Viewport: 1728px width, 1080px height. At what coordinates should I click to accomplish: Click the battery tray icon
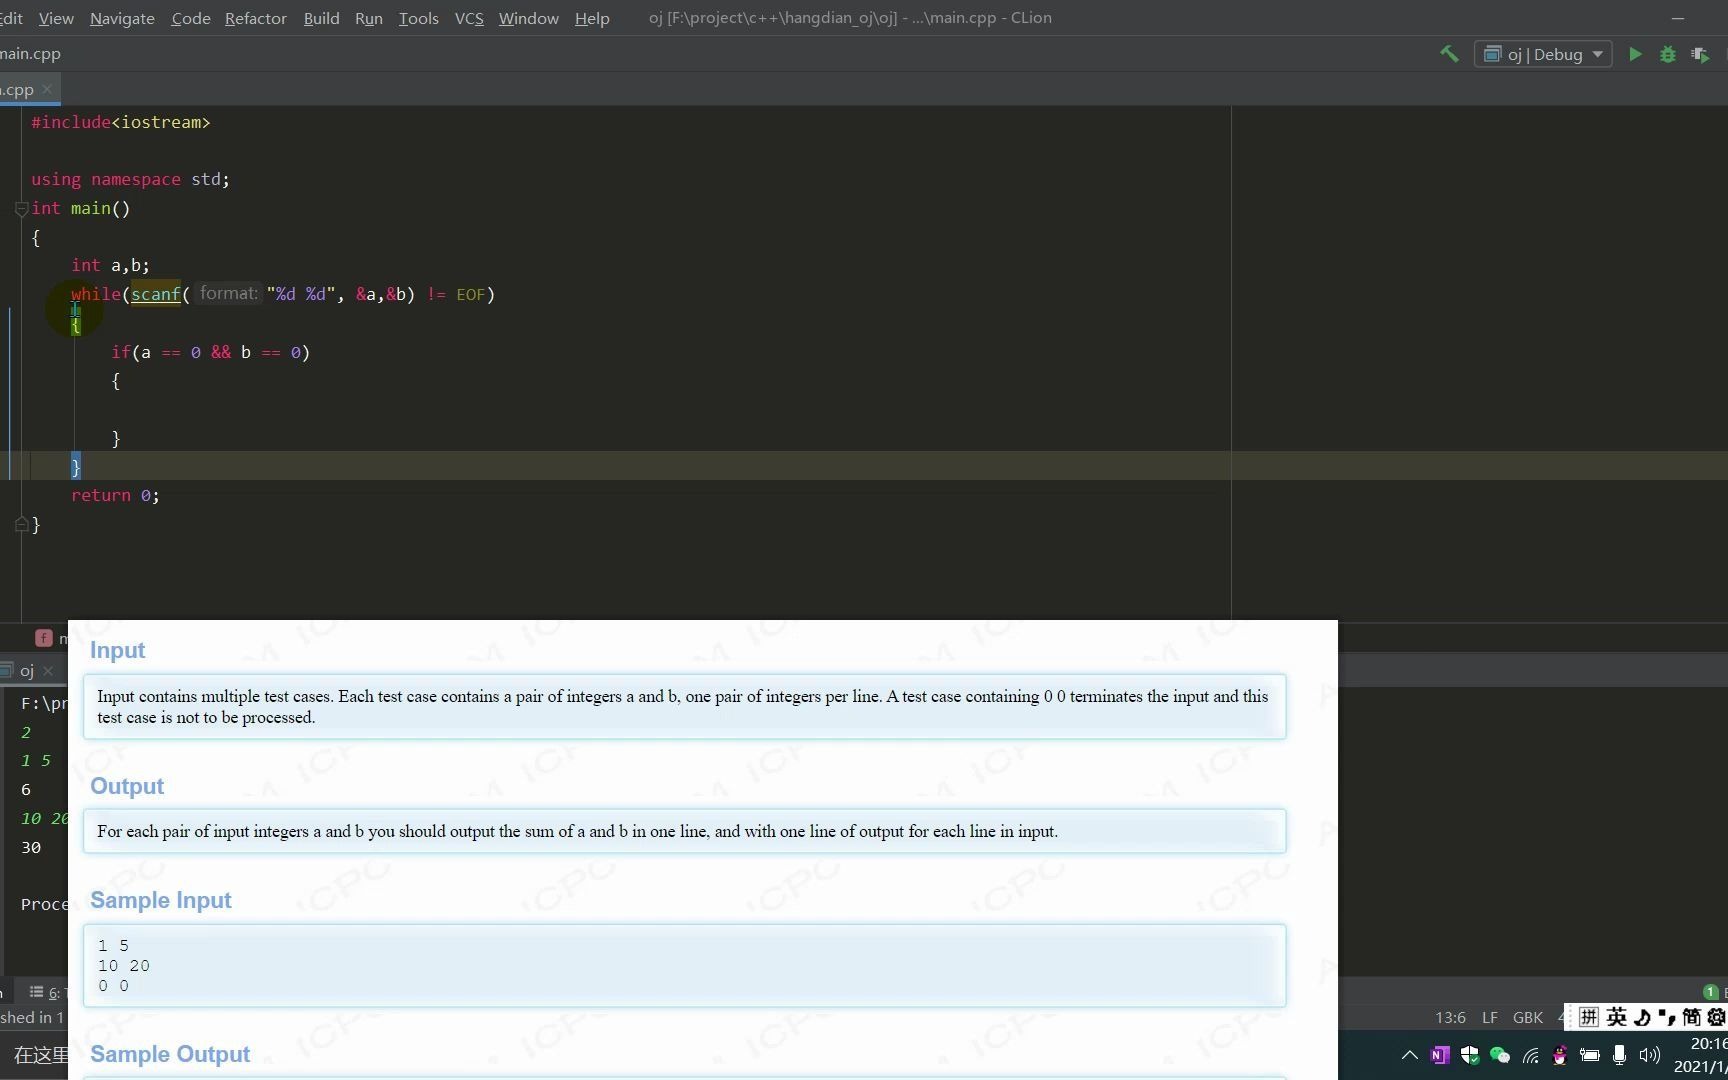tap(1589, 1055)
